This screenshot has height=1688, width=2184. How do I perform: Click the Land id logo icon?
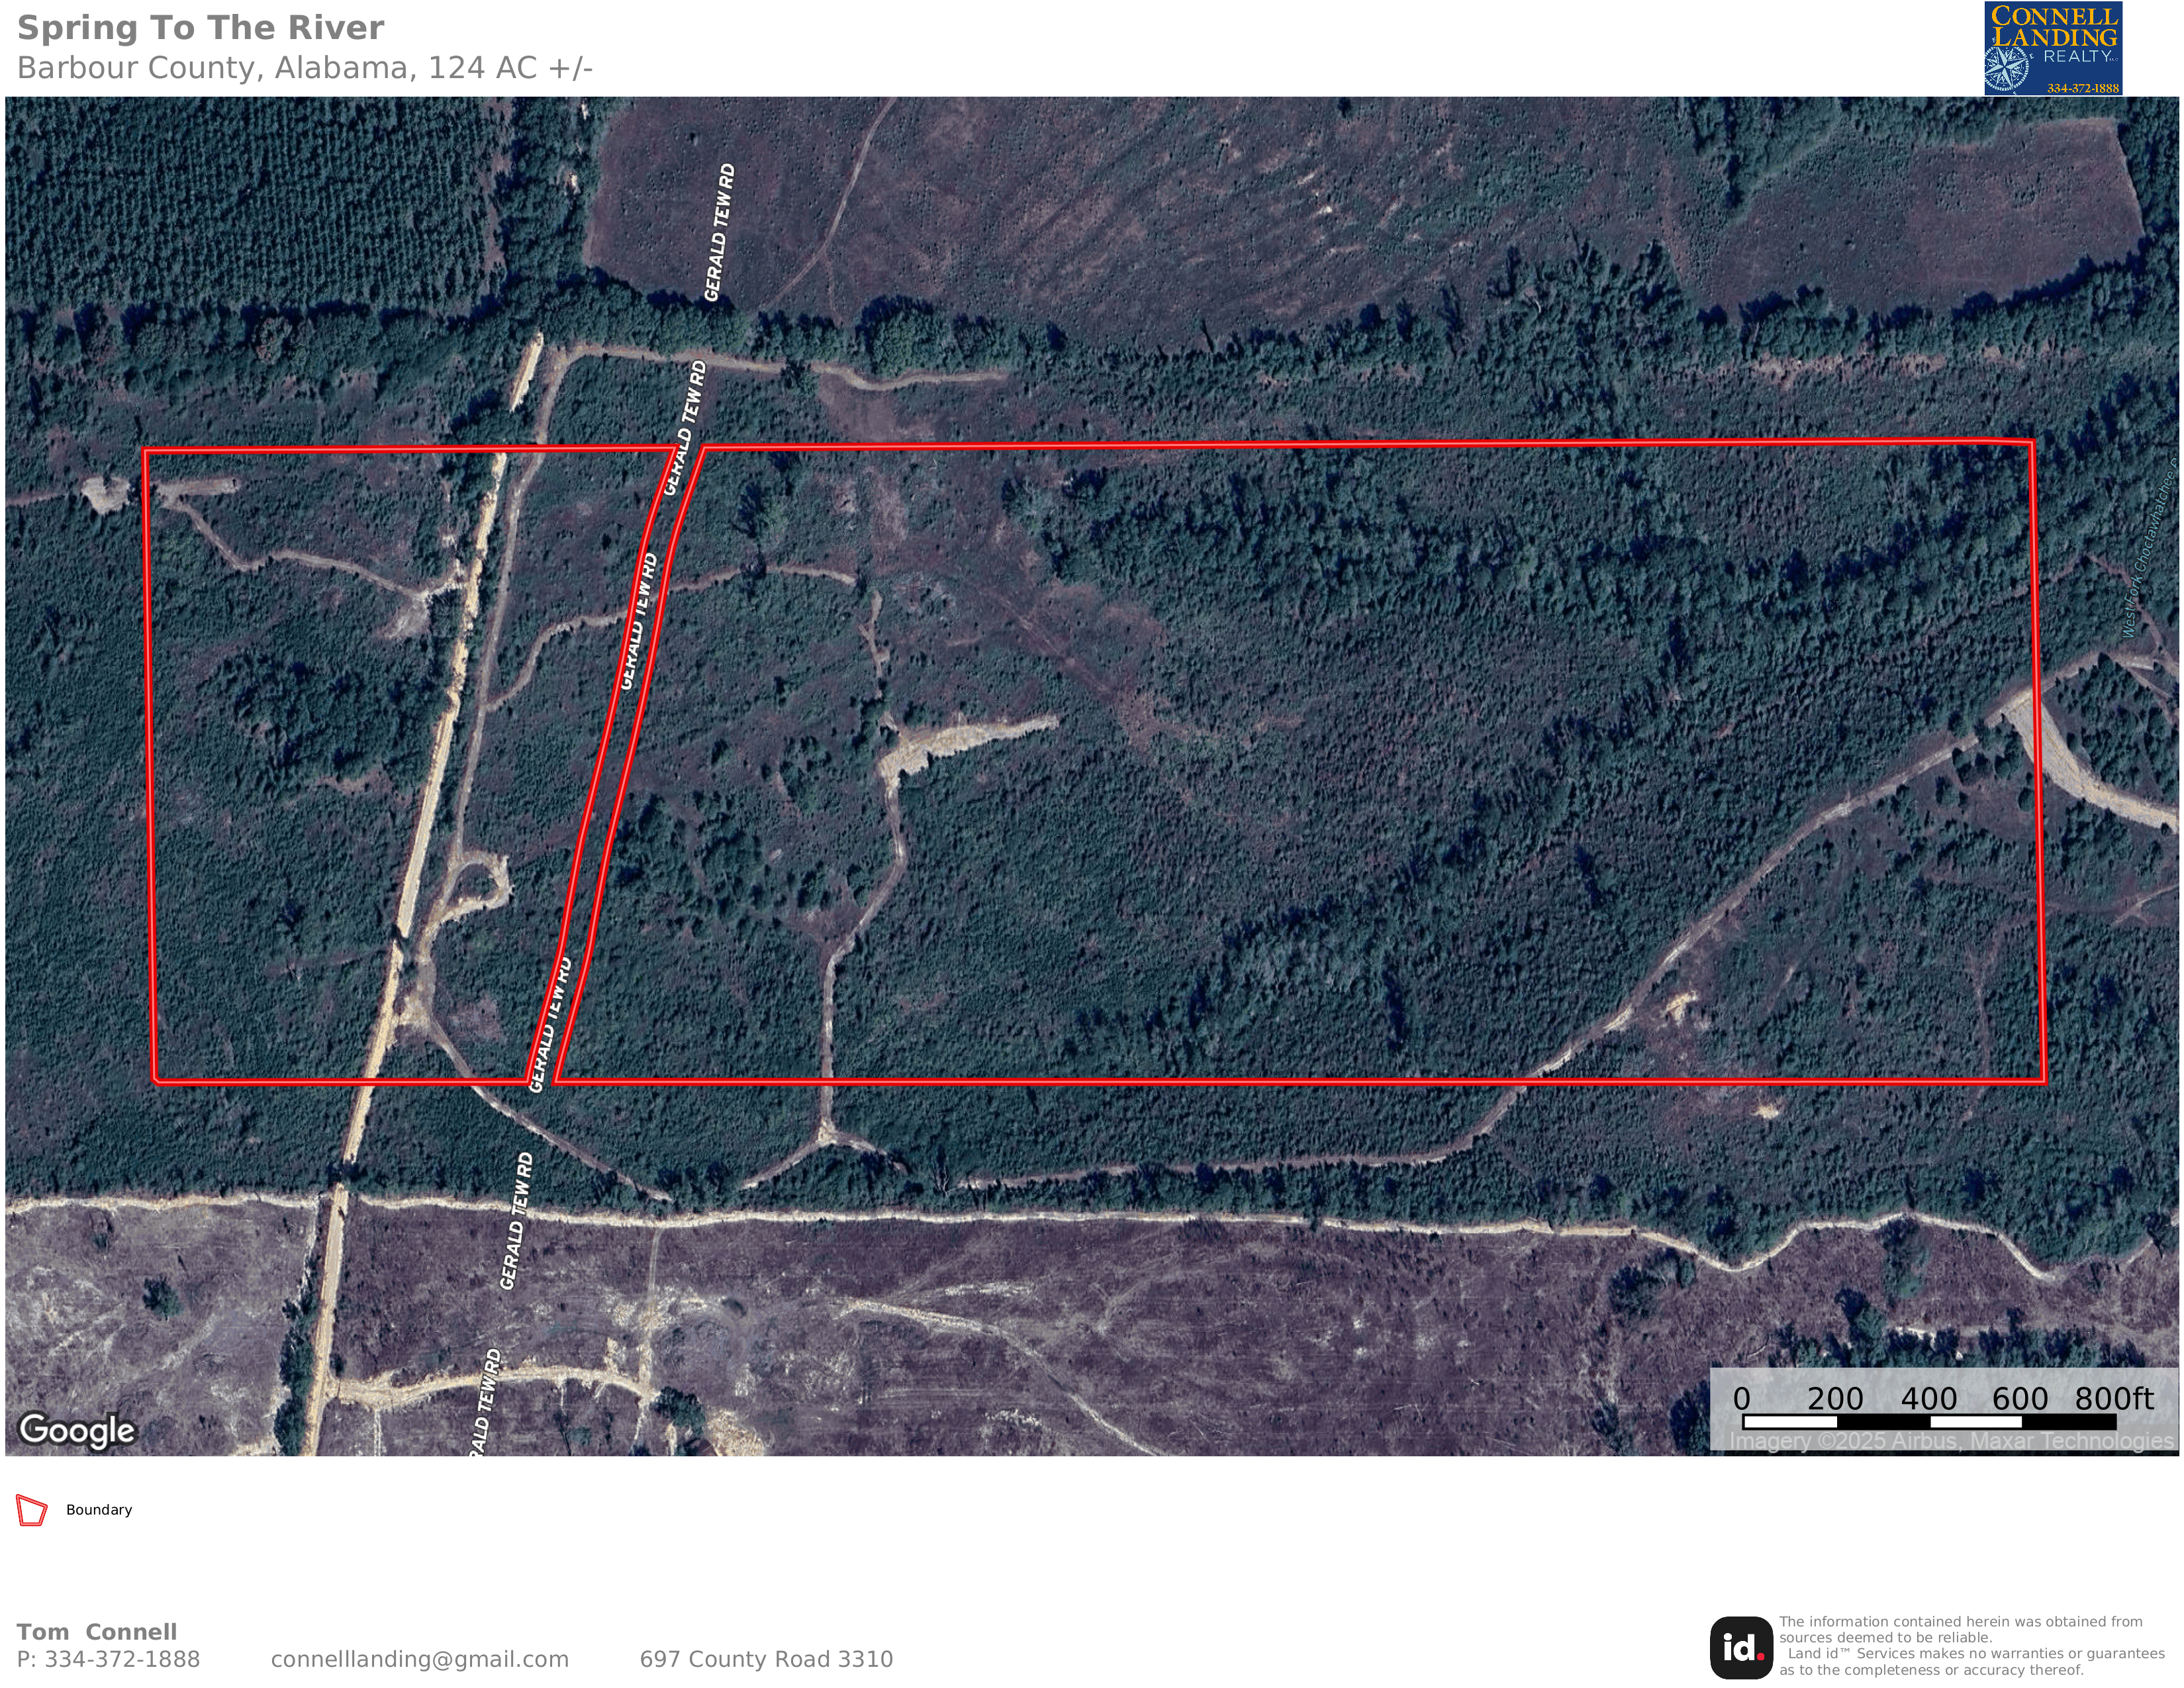[1741, 1648]
